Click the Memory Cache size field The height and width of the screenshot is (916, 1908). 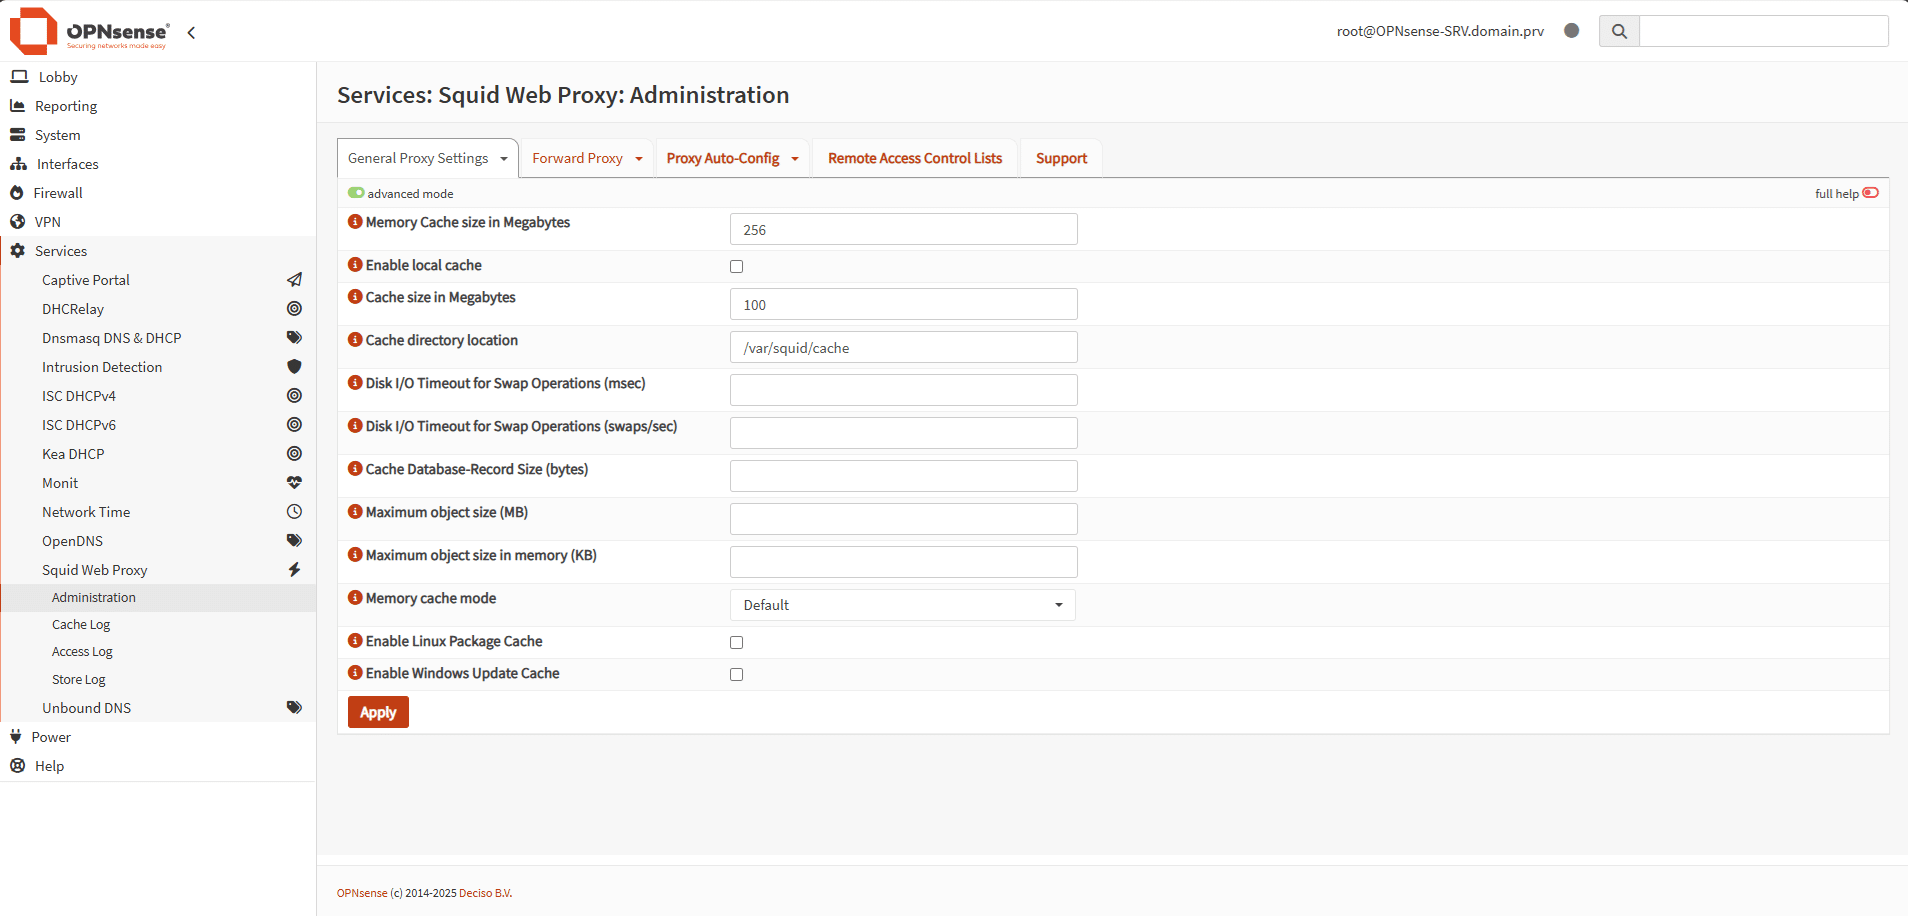903,229
